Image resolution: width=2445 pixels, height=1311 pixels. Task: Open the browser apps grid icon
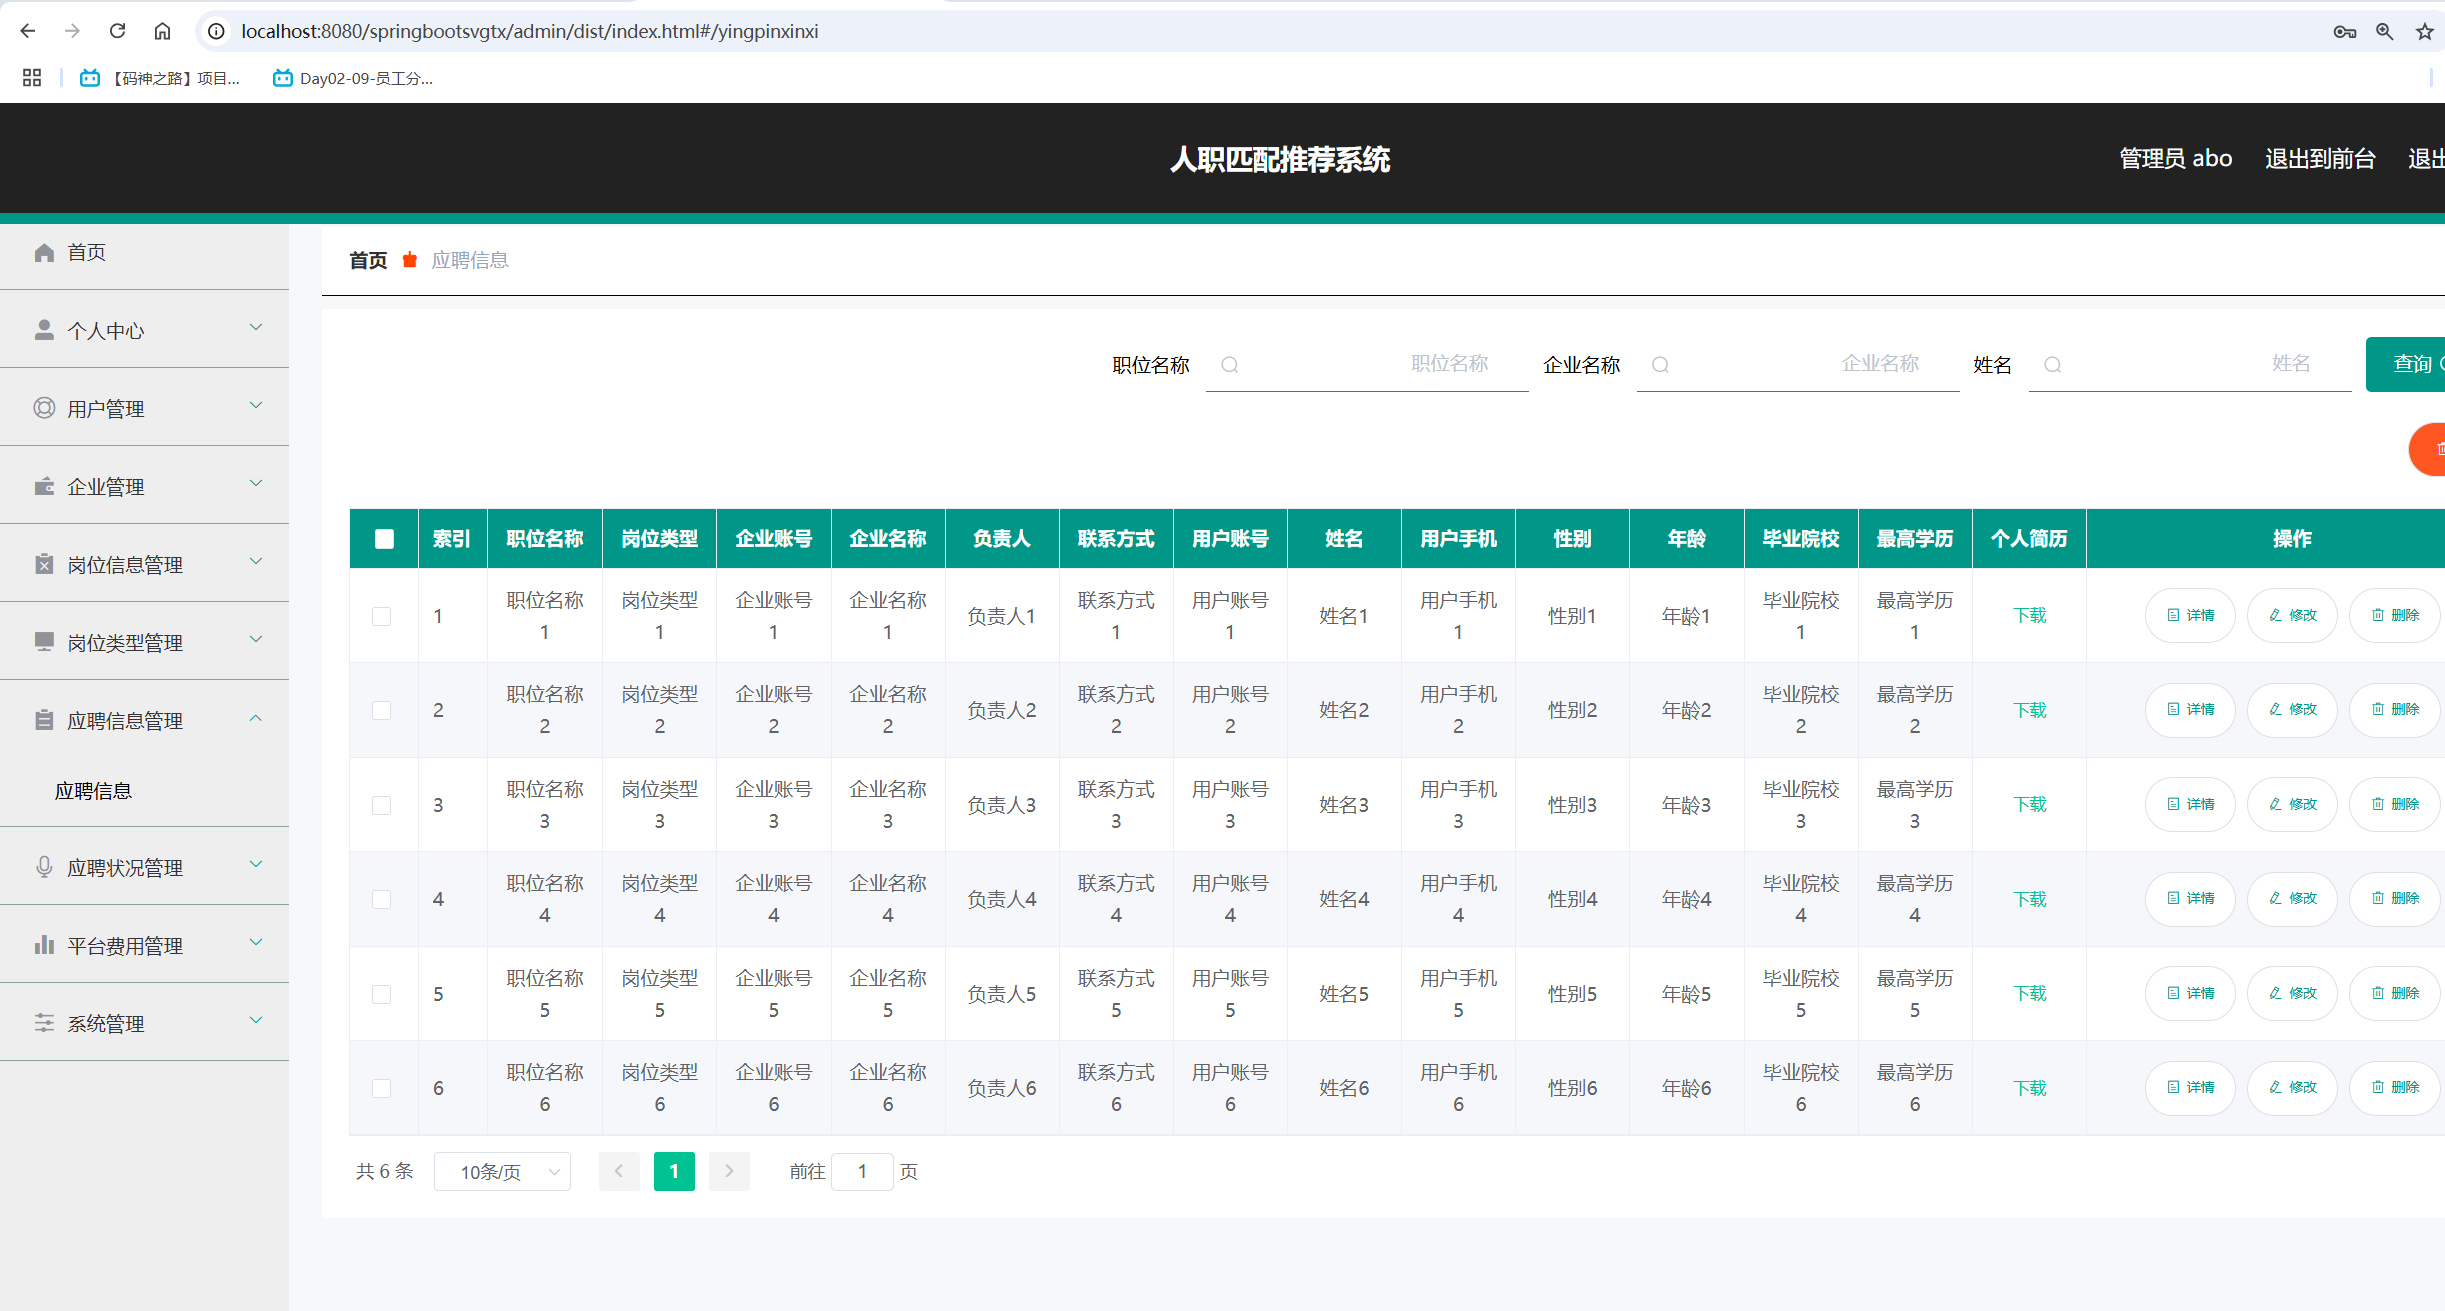32,78
